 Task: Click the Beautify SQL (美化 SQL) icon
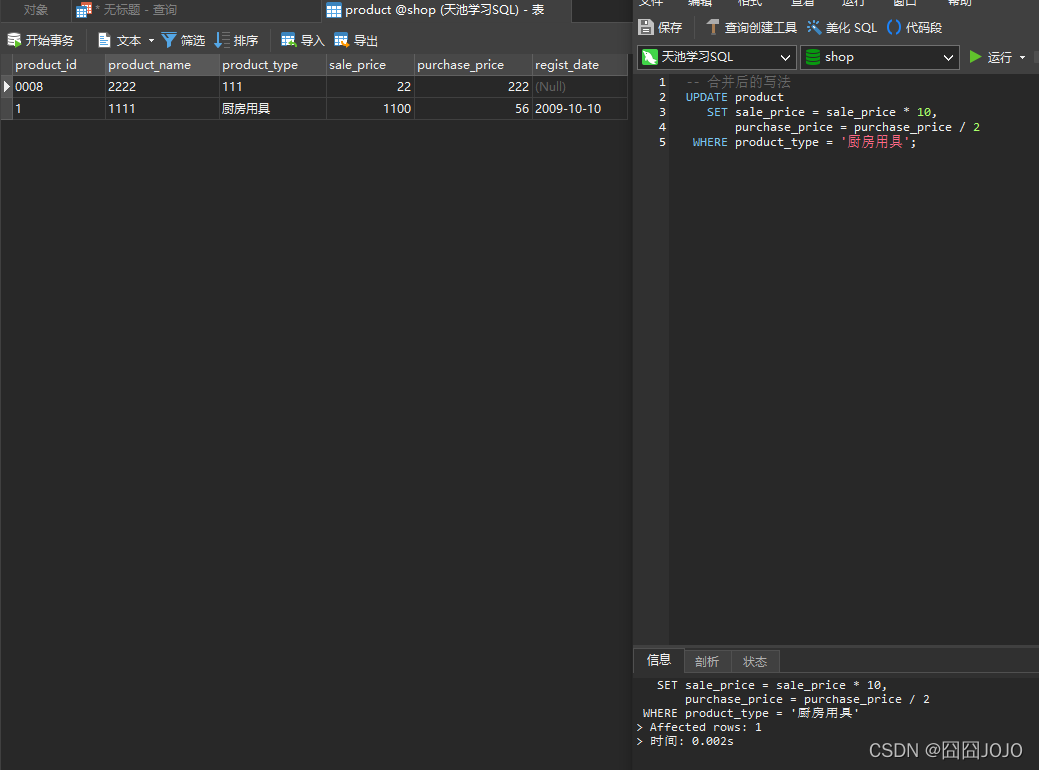814,27
